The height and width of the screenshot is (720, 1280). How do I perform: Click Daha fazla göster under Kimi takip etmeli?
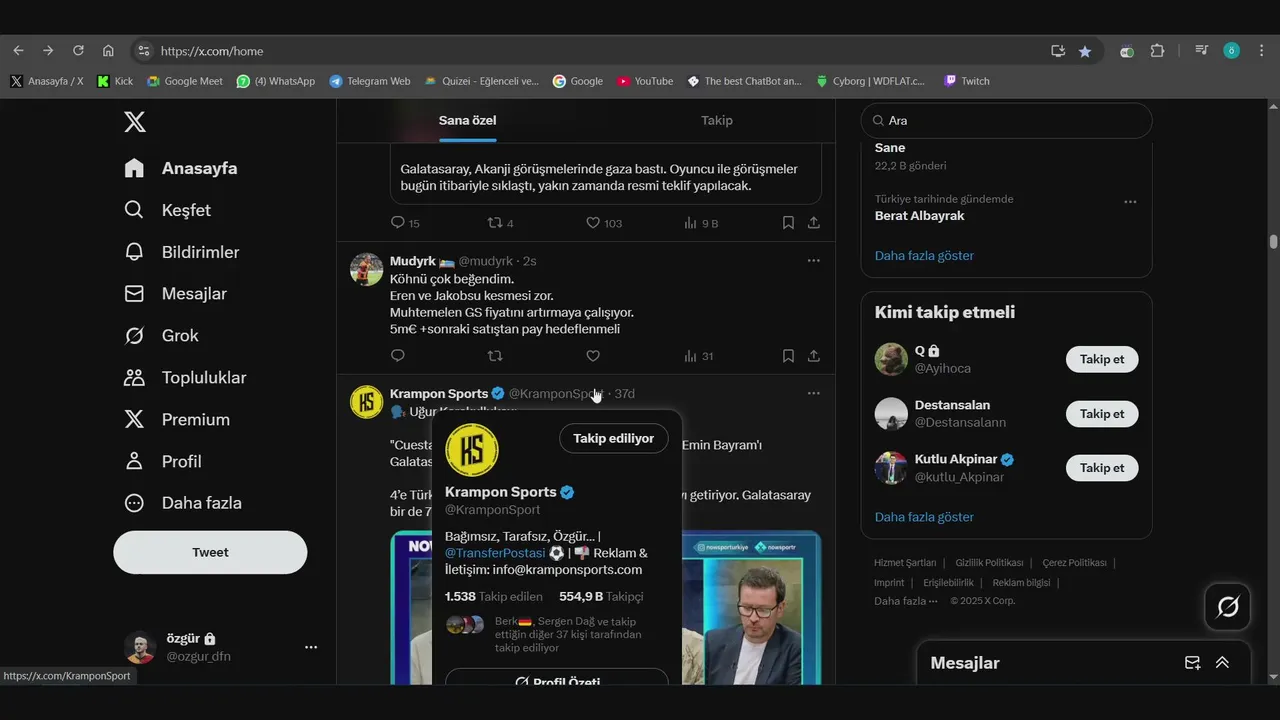(x=924, y=517)
